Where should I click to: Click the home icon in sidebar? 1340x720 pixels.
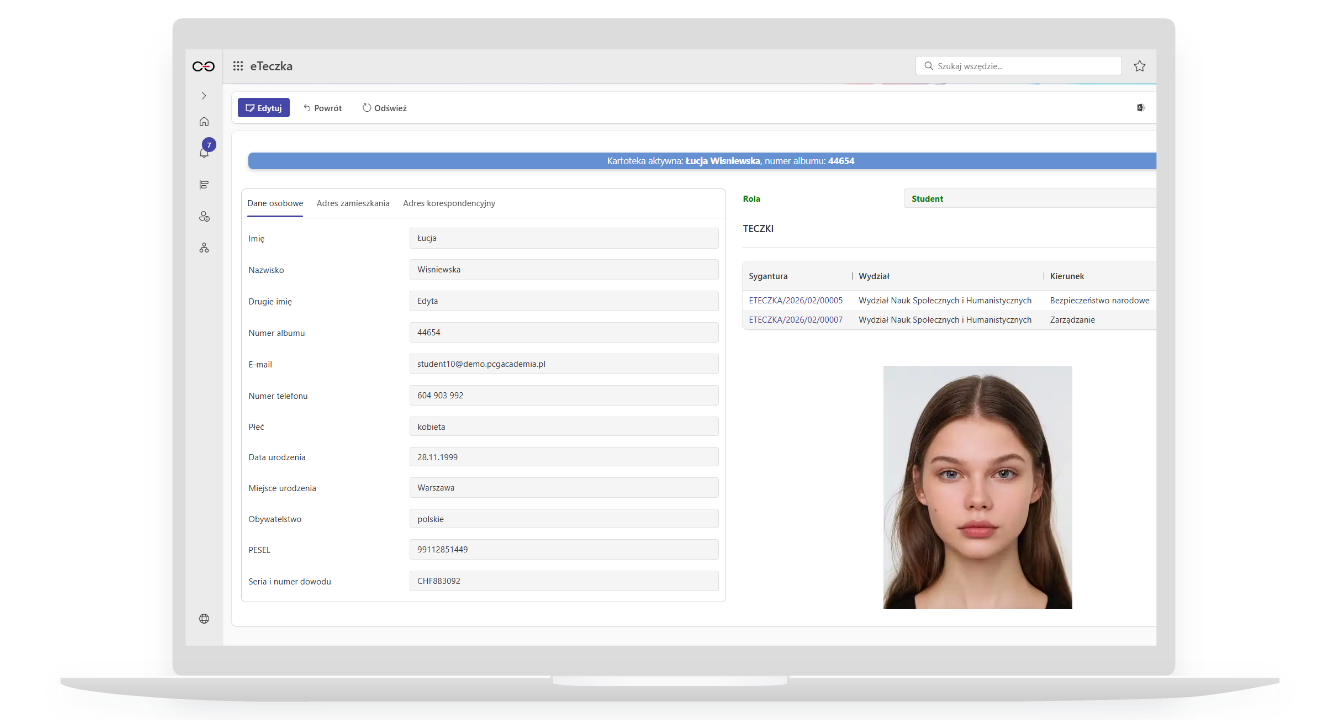click(204, 121)
